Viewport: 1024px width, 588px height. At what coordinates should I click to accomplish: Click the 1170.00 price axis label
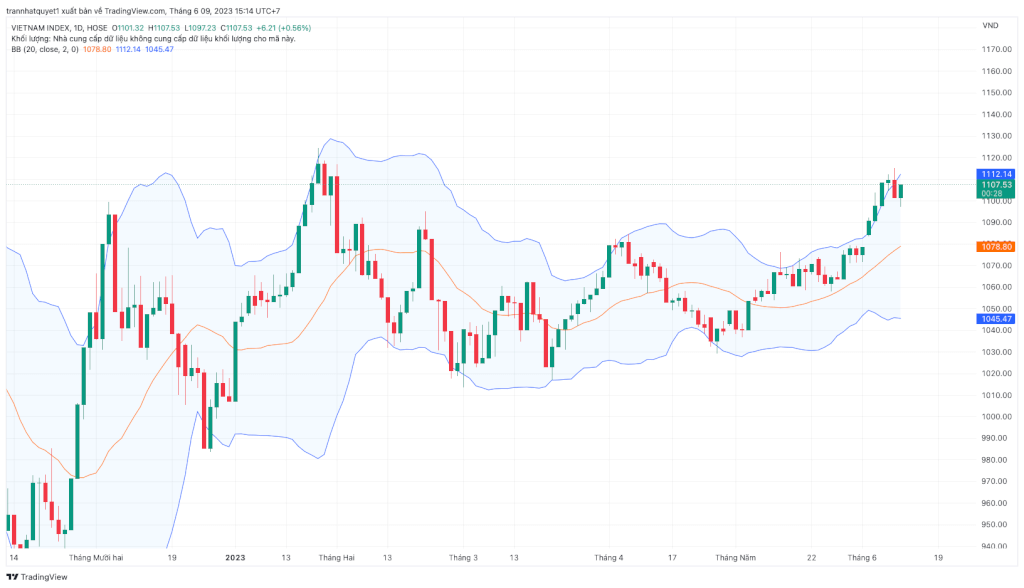click(997, 50)
